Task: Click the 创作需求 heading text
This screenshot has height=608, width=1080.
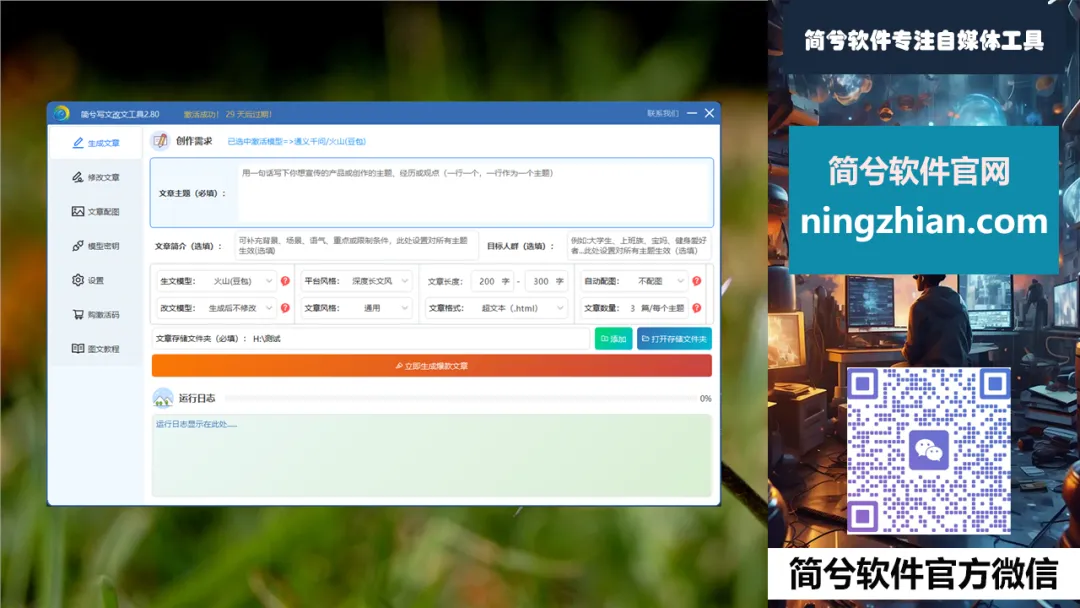Action: click(x=194, y=140)
